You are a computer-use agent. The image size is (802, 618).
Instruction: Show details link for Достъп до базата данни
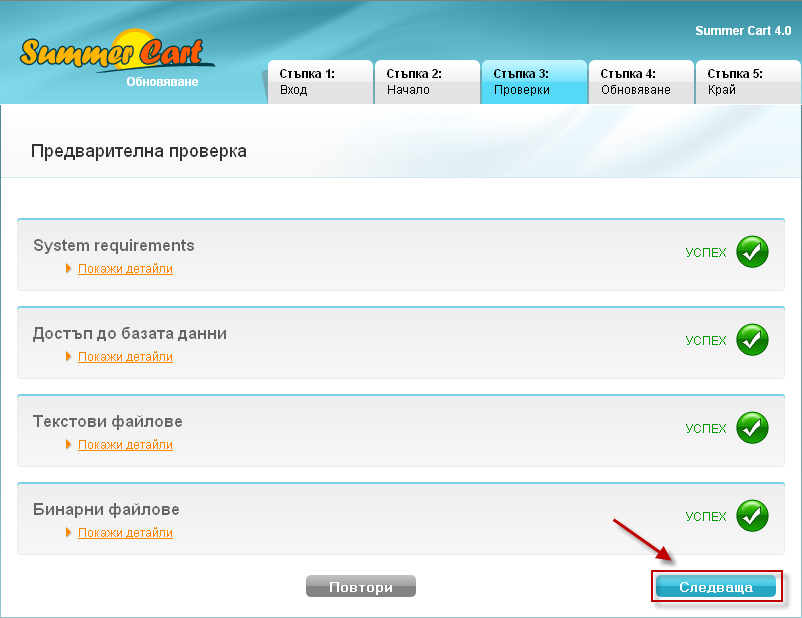pyautogui.click(x=125, y=357)
